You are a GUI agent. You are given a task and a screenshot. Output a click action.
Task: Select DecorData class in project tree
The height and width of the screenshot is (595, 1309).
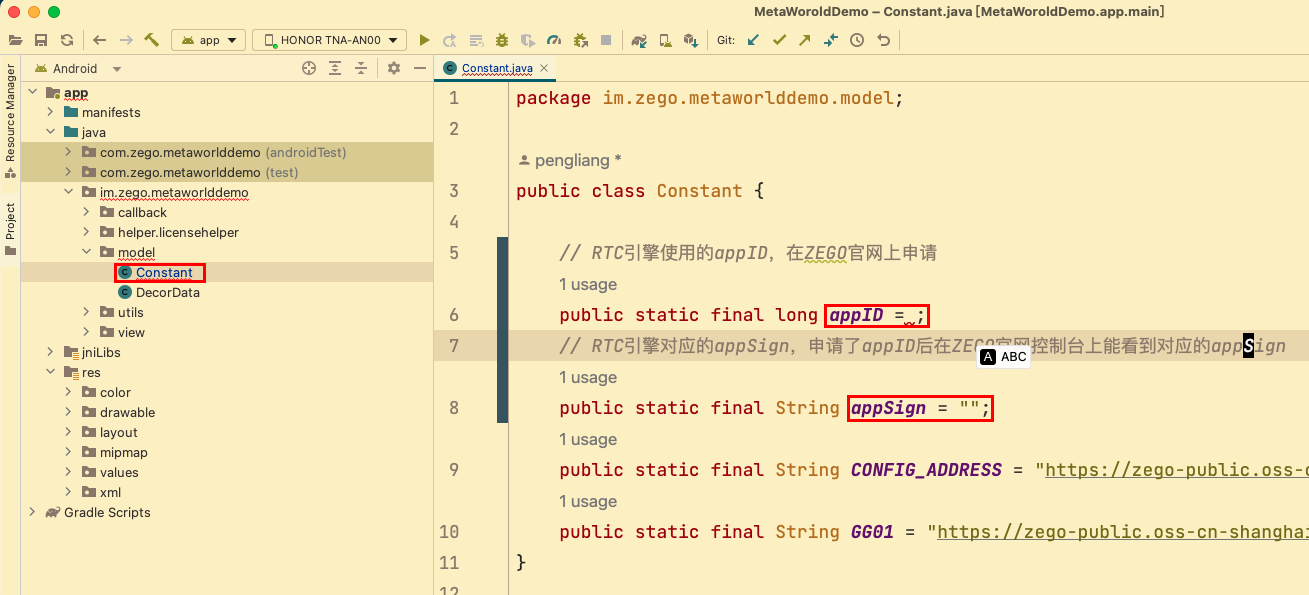click(x=167, y=292)
